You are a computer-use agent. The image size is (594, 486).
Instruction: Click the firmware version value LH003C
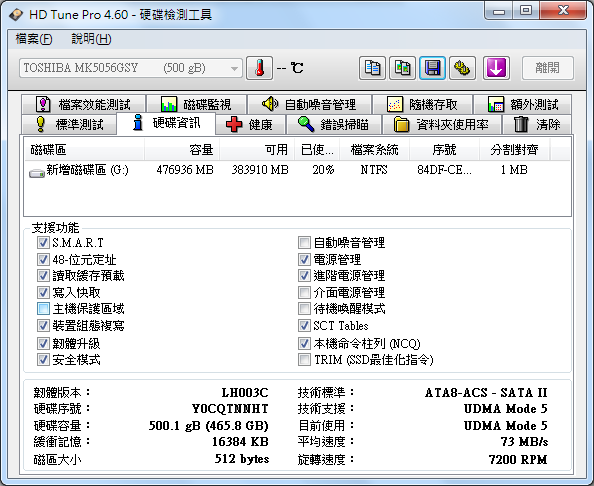[245, 392]
